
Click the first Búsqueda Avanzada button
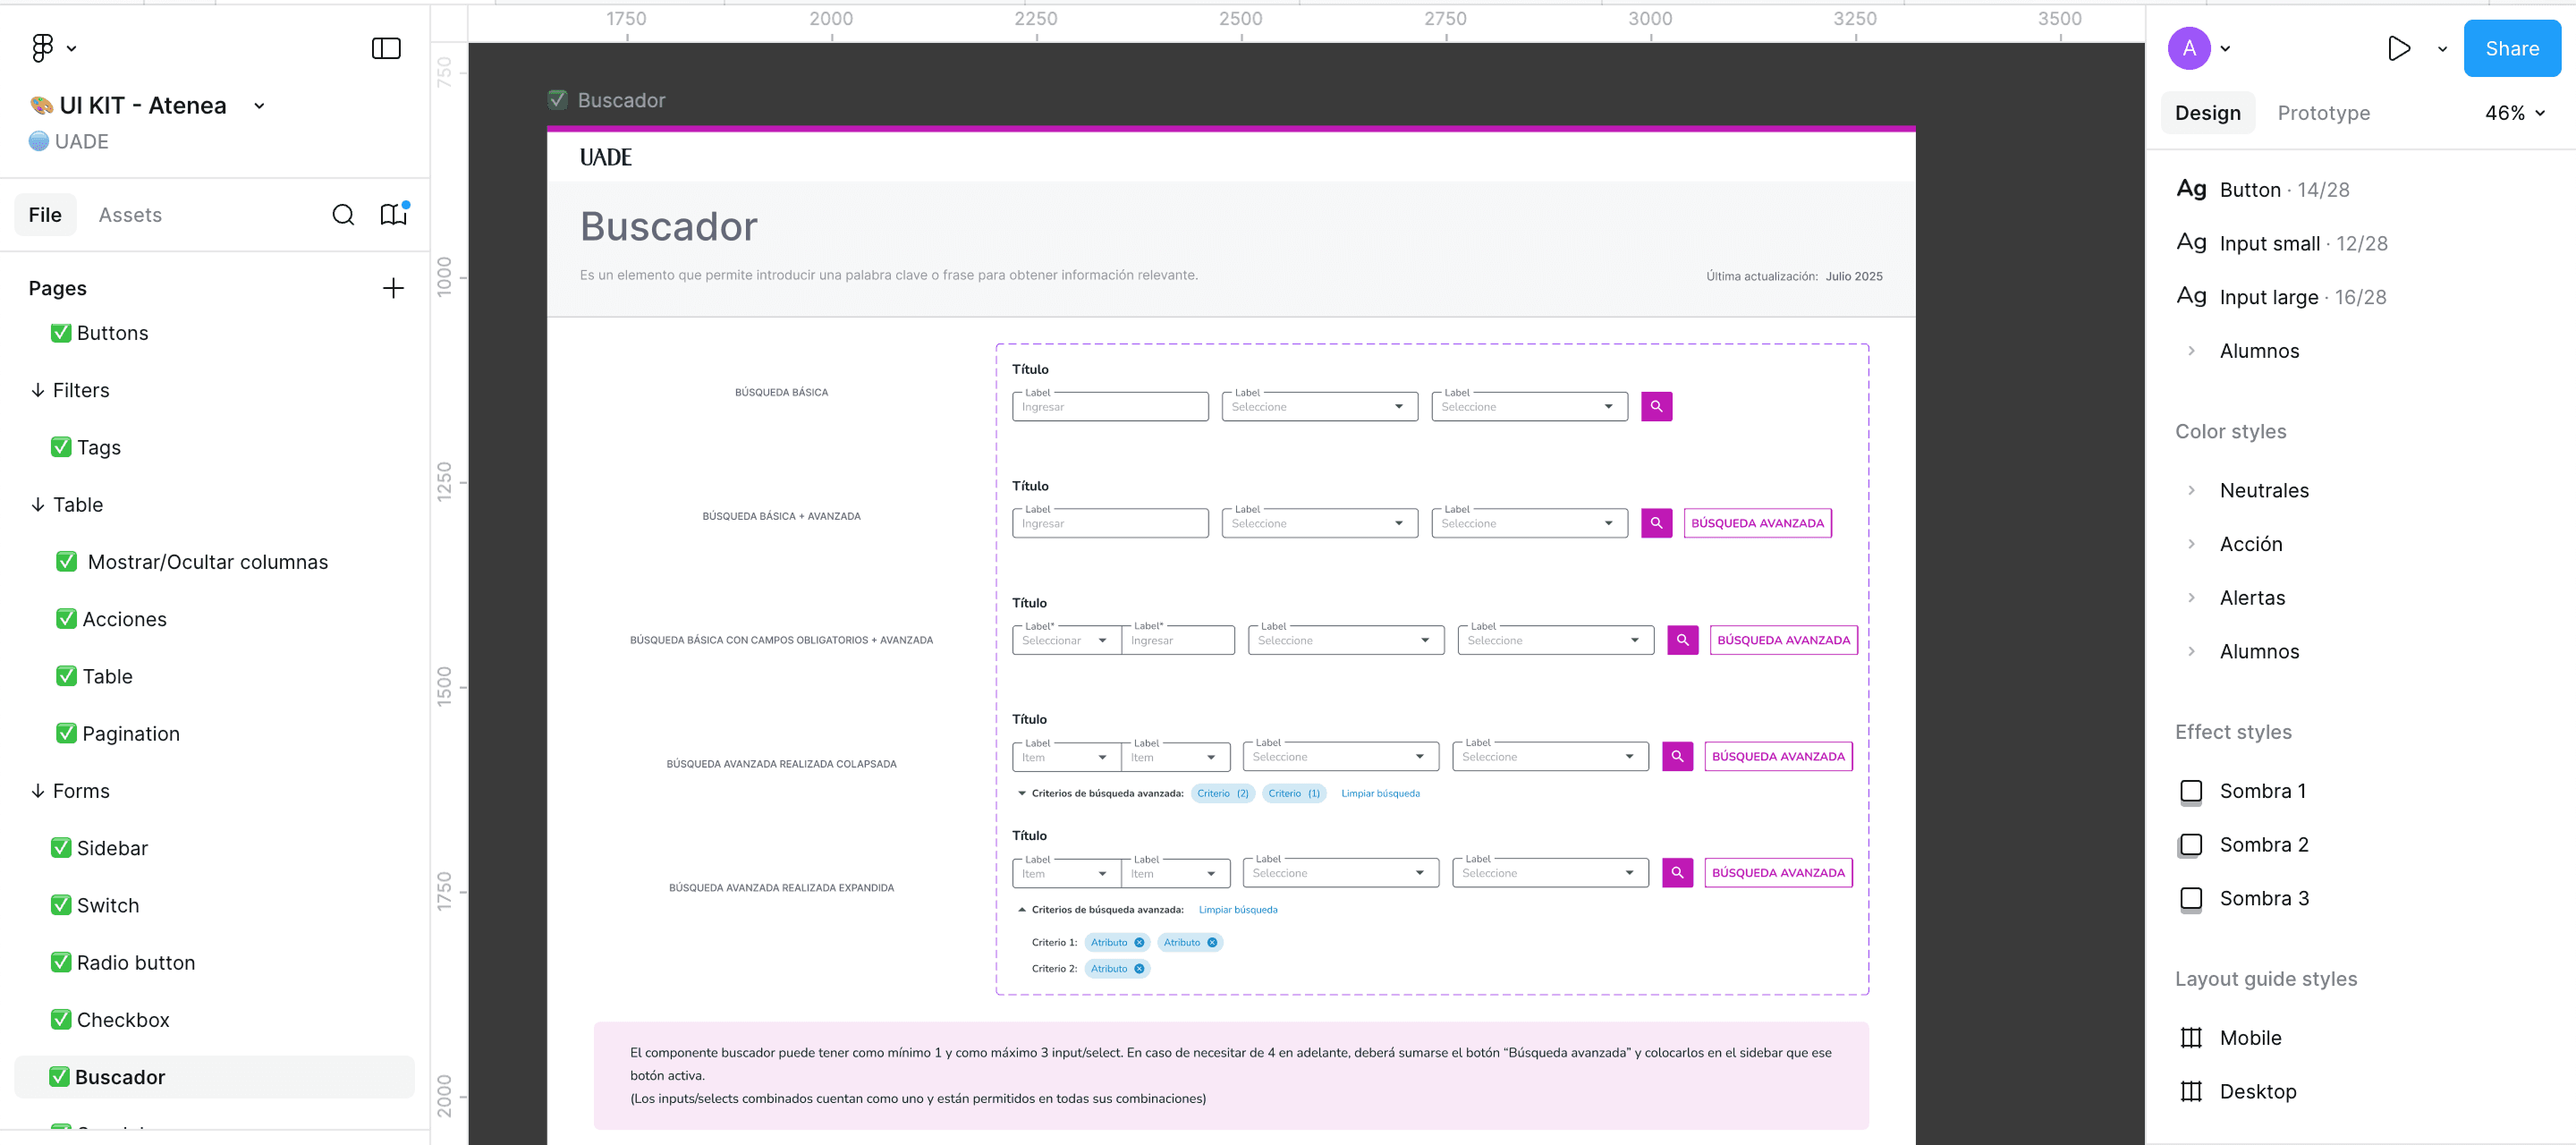[x=1757, y=523]
